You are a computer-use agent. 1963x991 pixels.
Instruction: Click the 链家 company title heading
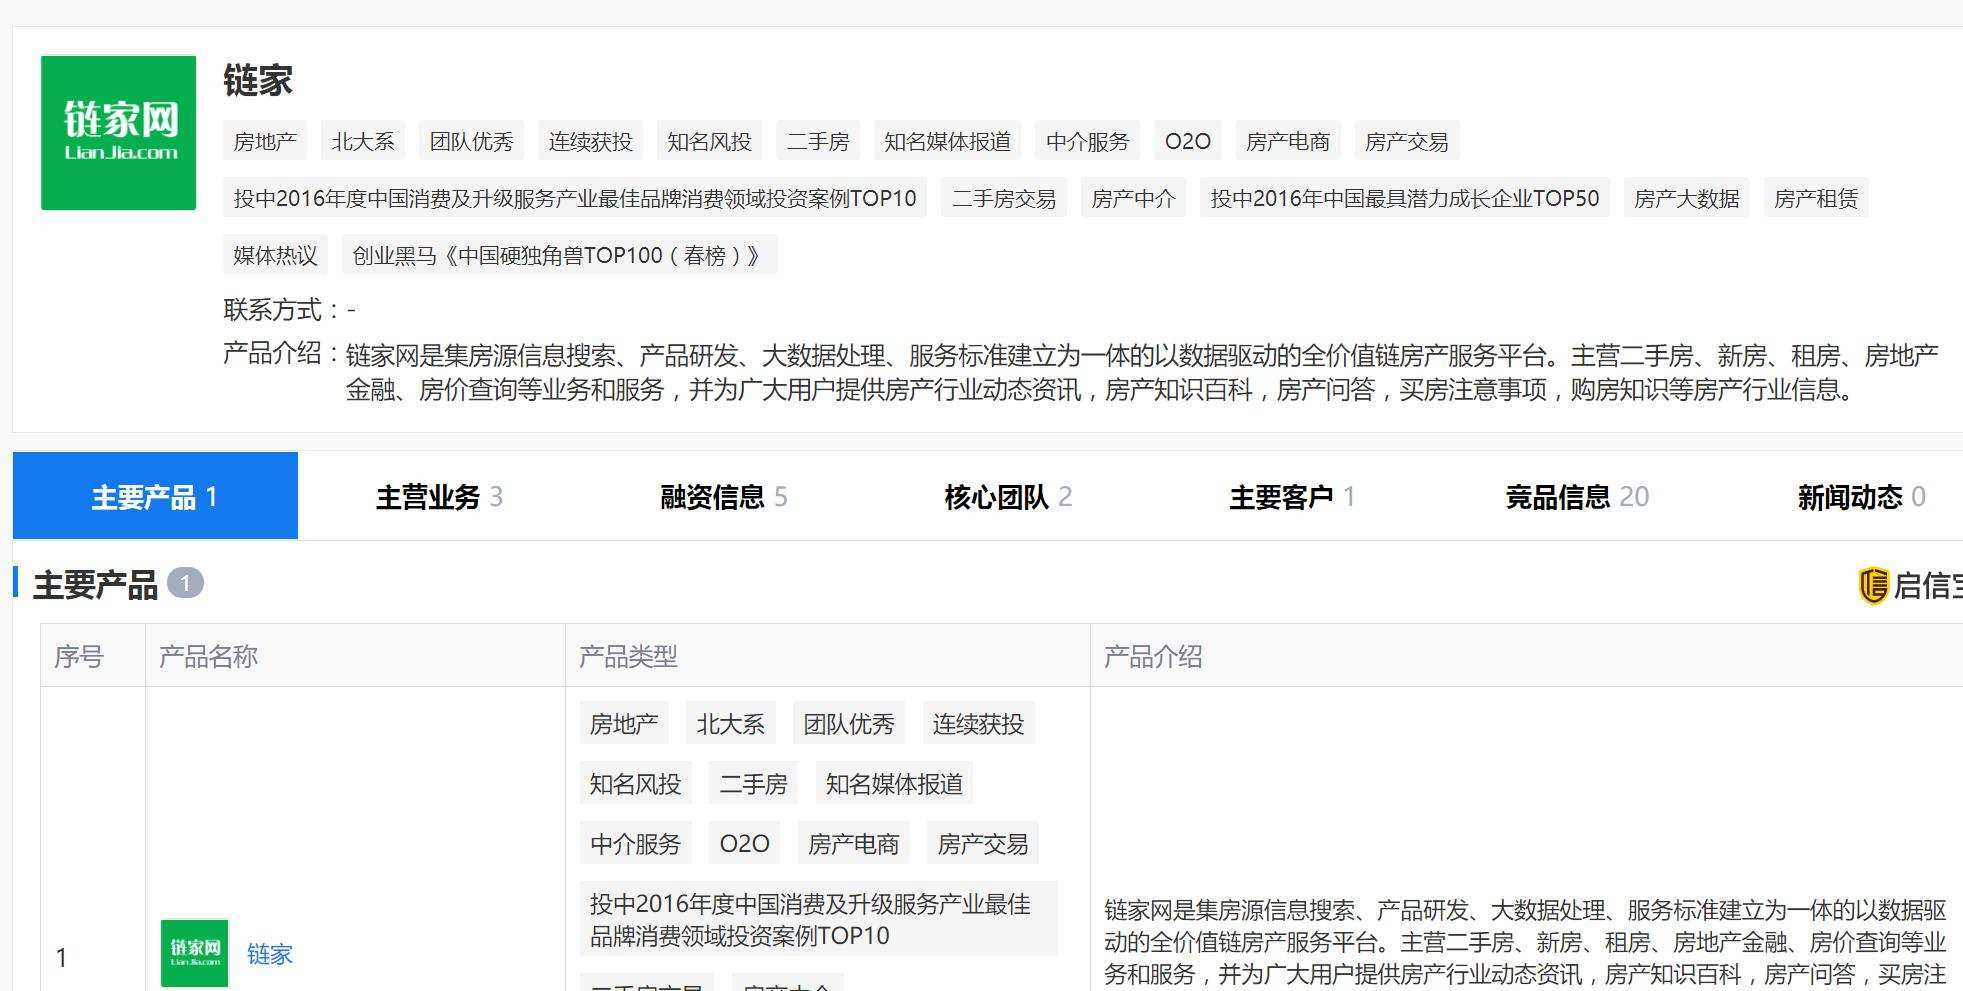[258, 80]
